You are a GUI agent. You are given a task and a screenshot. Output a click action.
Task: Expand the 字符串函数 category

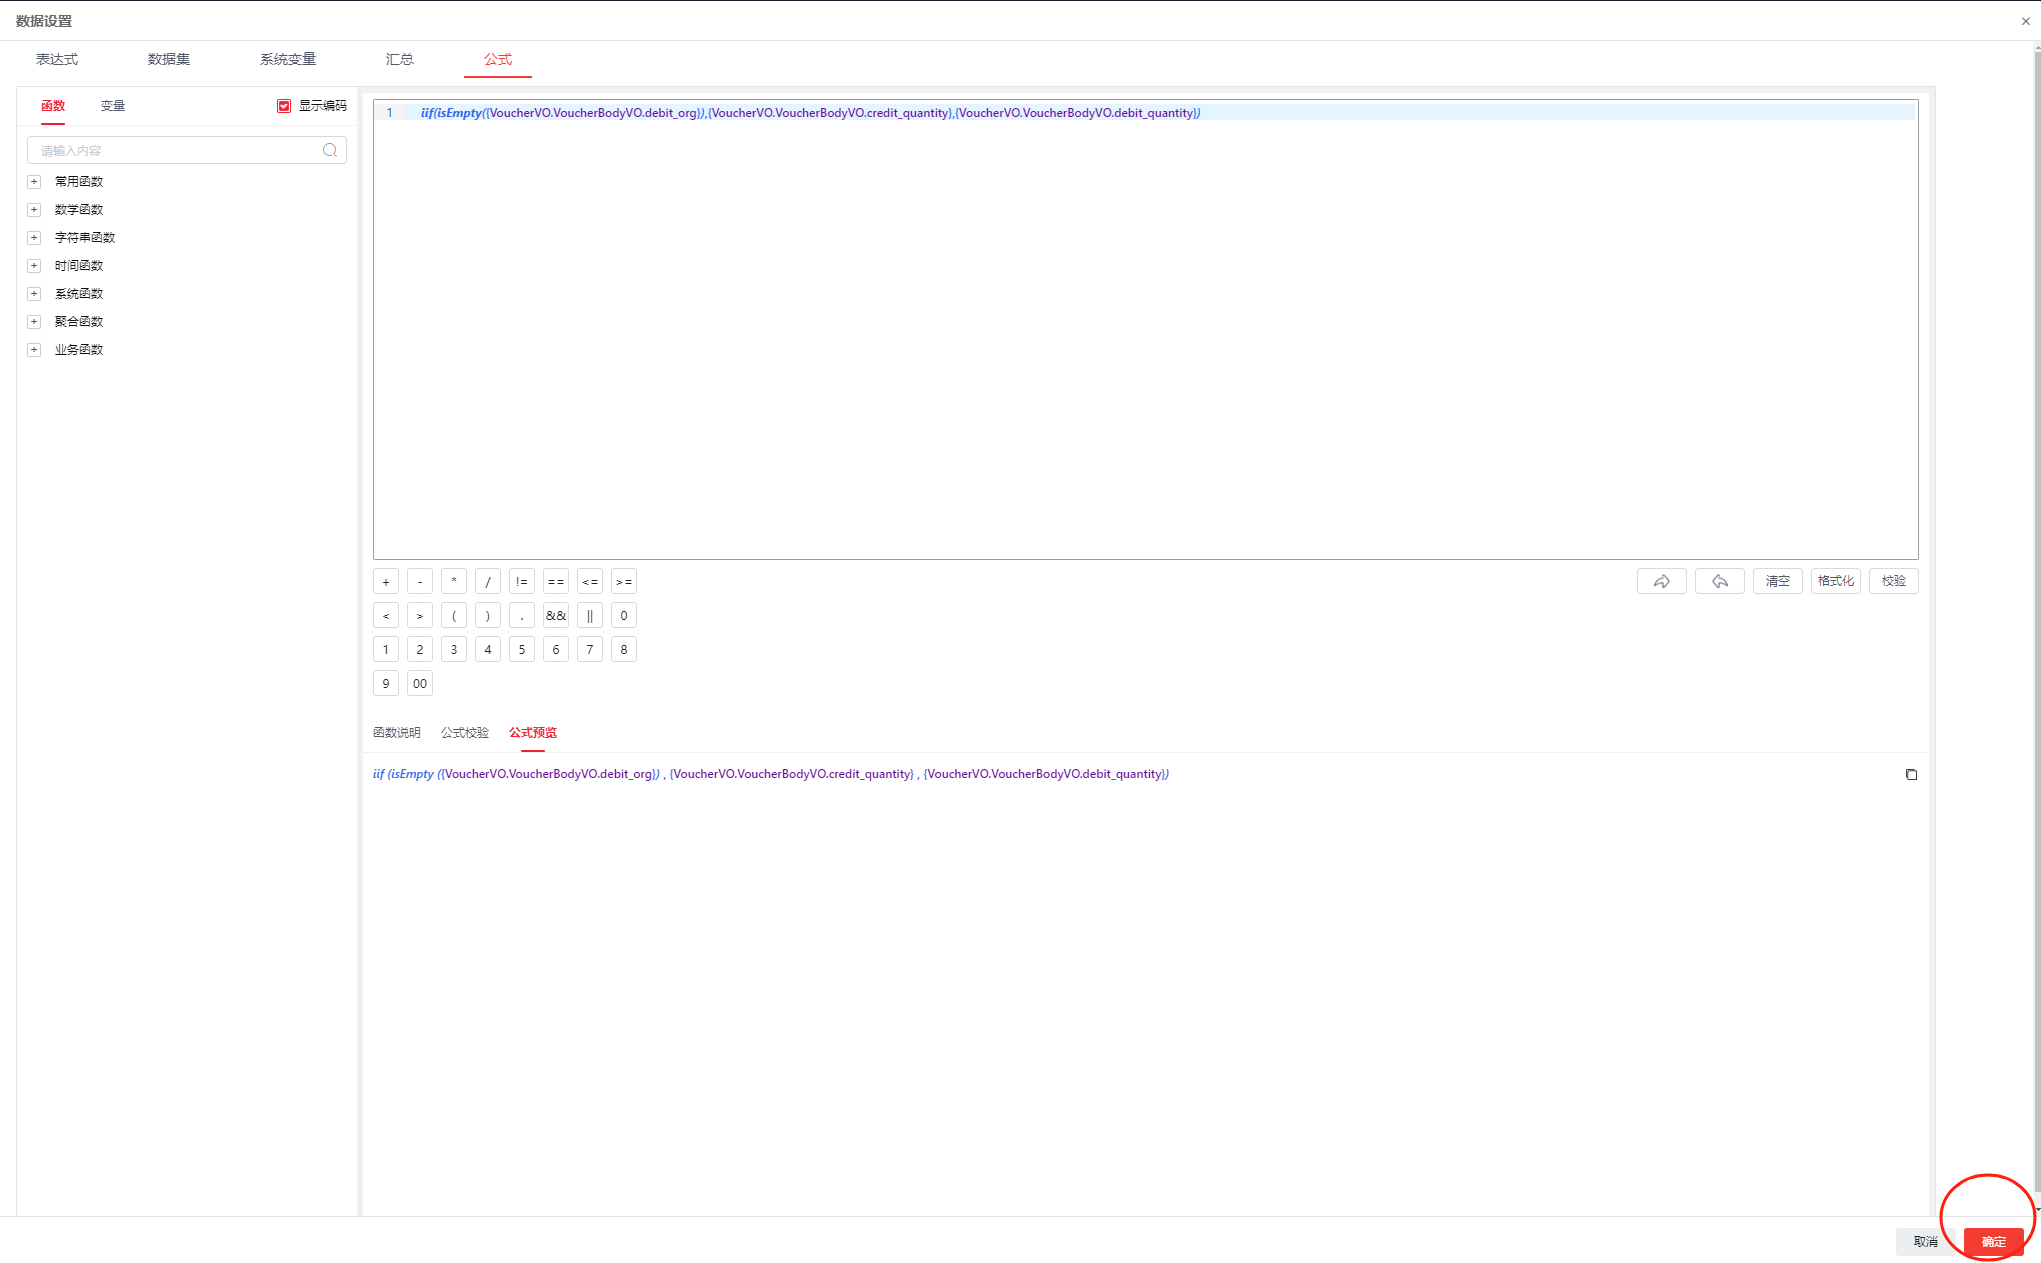(34, 238)
